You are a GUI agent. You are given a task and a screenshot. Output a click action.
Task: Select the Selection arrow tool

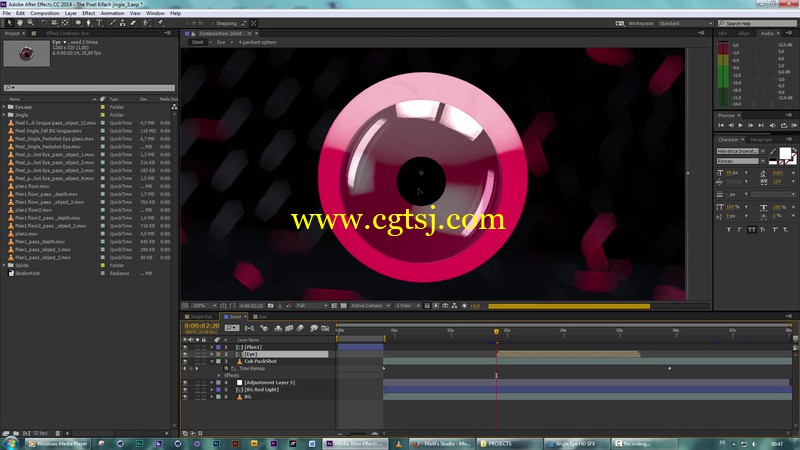[9, 23]
